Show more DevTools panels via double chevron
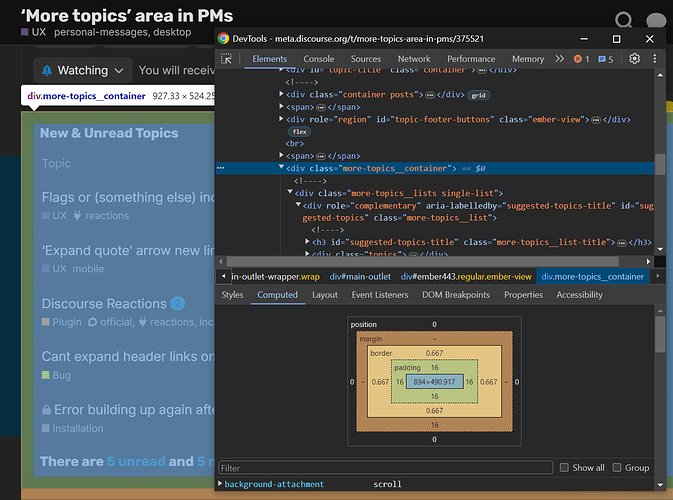This screenshot has height=500, width=673. click(x=559, y=59)
